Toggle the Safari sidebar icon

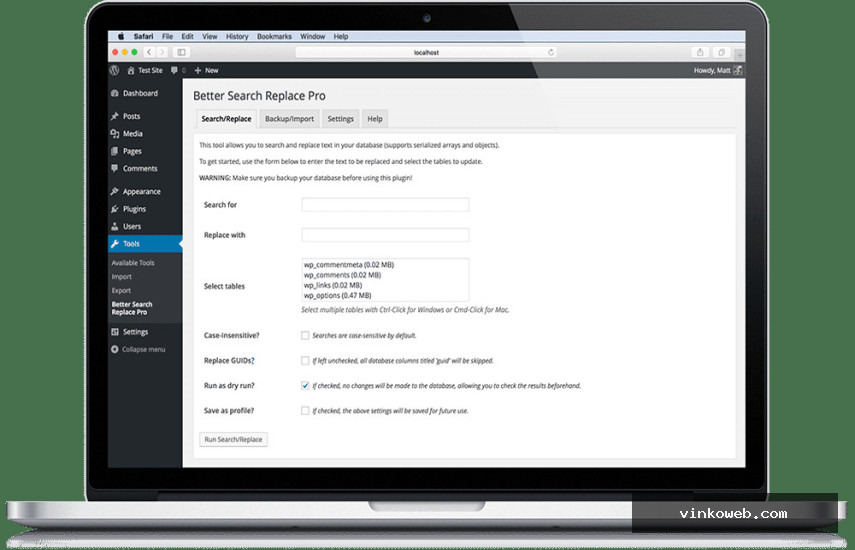tap(182, 52)
